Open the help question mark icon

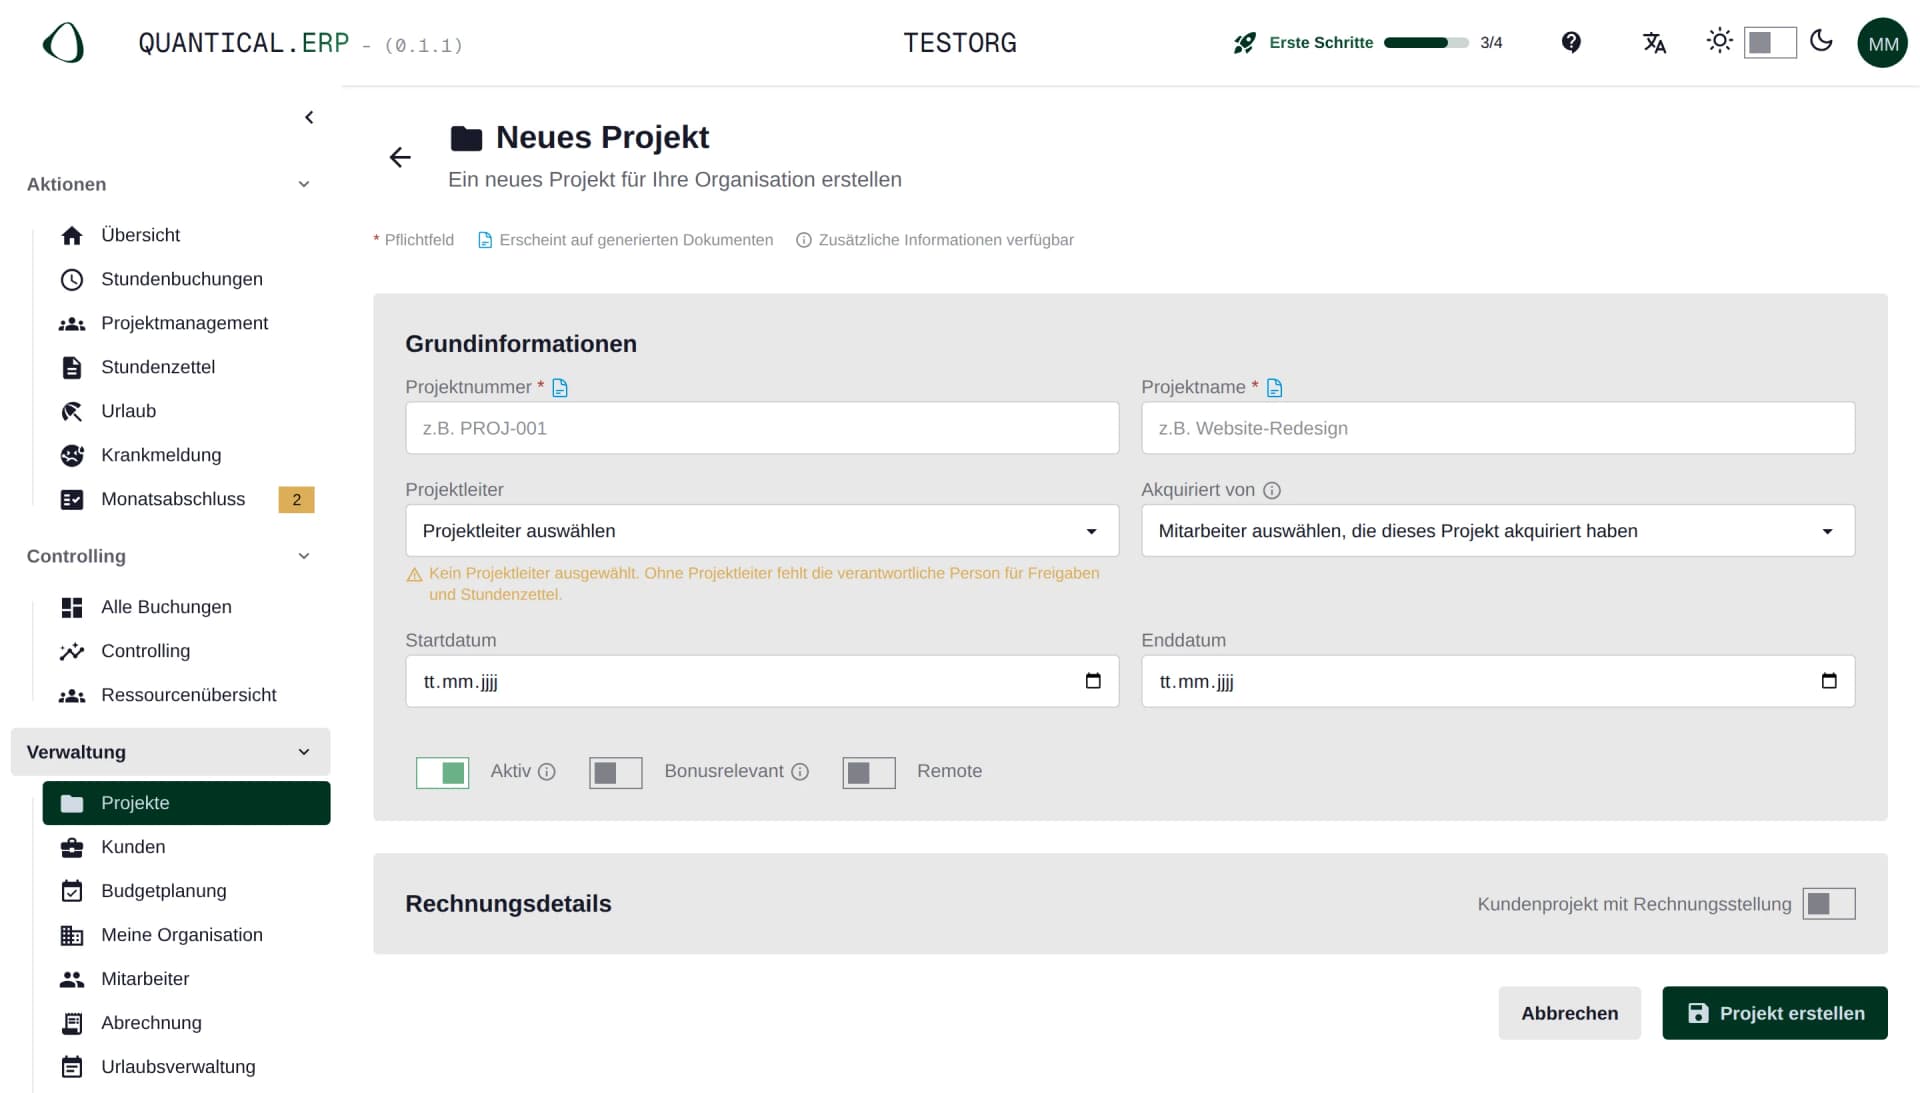(x=1571, y=42)
